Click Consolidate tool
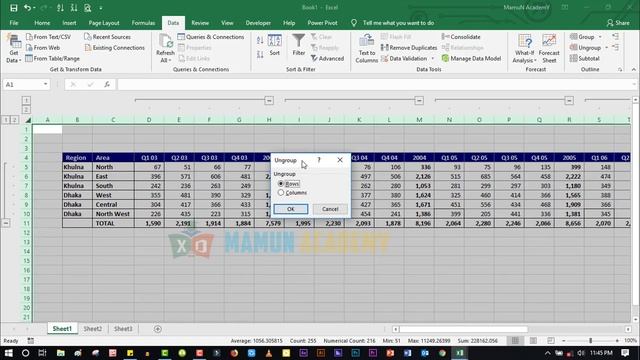 [461, 37]
